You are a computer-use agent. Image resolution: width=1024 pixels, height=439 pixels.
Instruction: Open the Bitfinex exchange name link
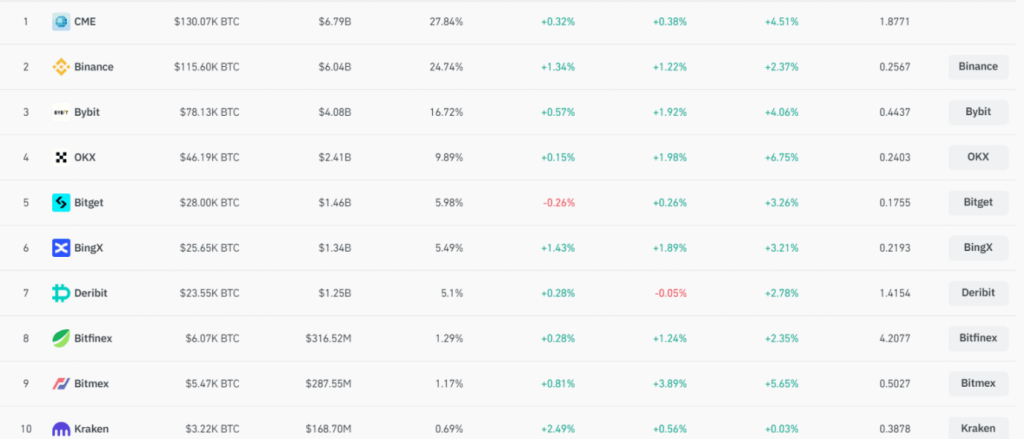point(93,338)
